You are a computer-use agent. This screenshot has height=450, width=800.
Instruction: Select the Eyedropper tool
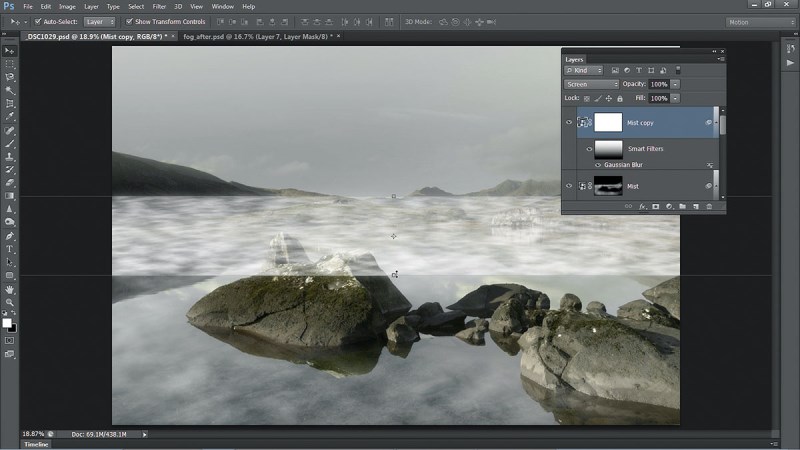10,117
